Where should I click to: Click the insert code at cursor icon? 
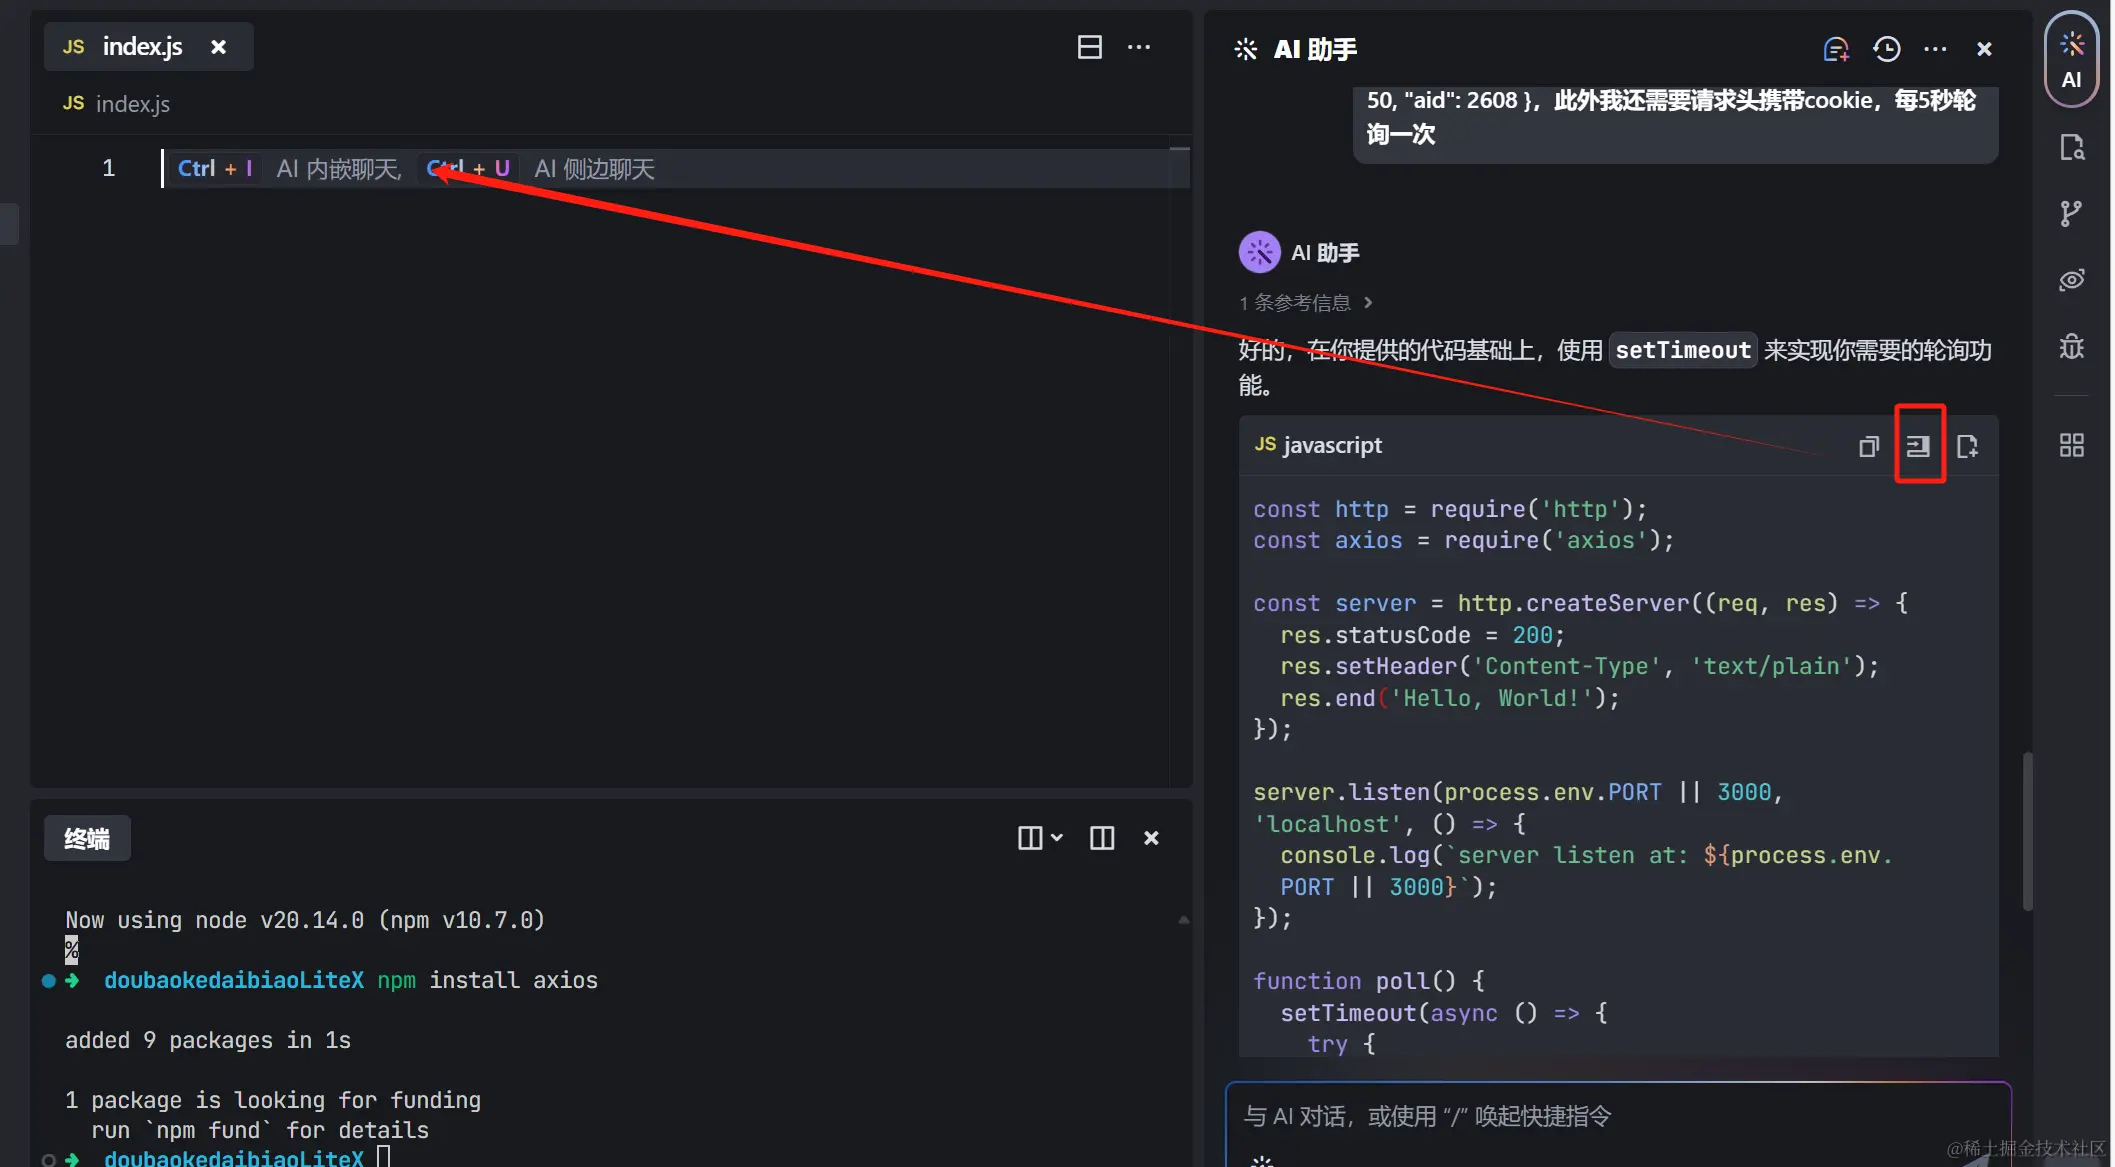[1918, 446]
